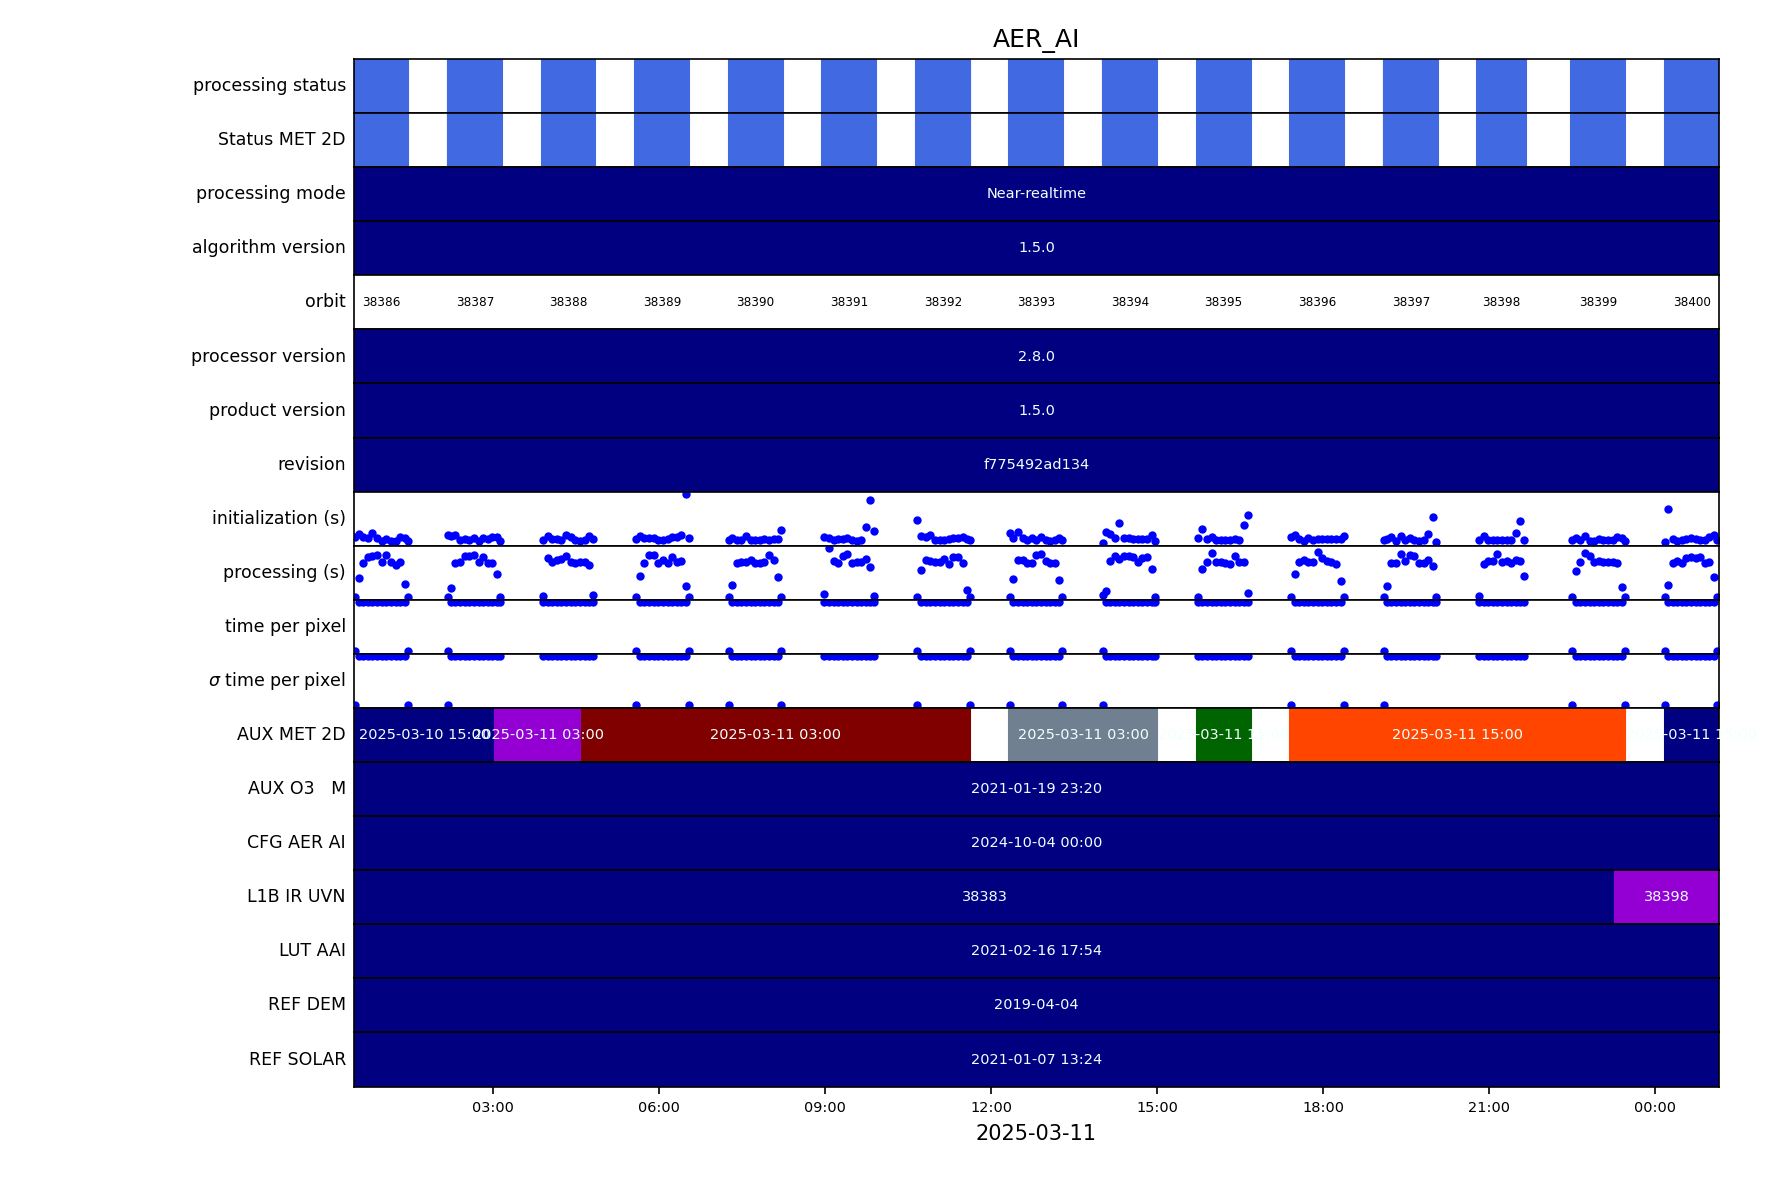
Task: Select the processor version 2.8.0 value
Action: (1036, 357)
